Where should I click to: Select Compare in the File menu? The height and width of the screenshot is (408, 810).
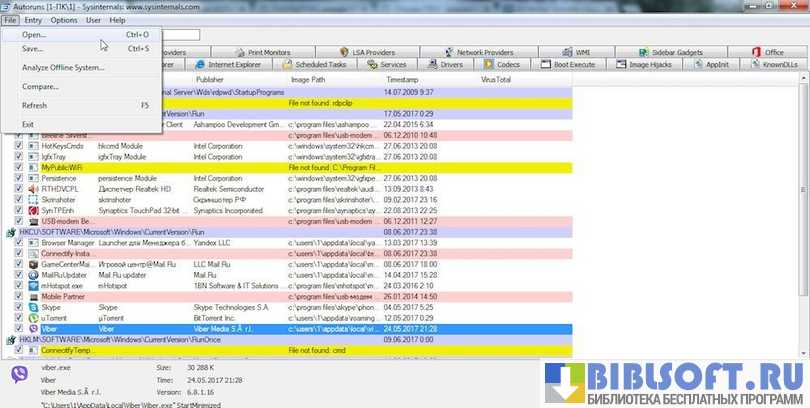40,86
